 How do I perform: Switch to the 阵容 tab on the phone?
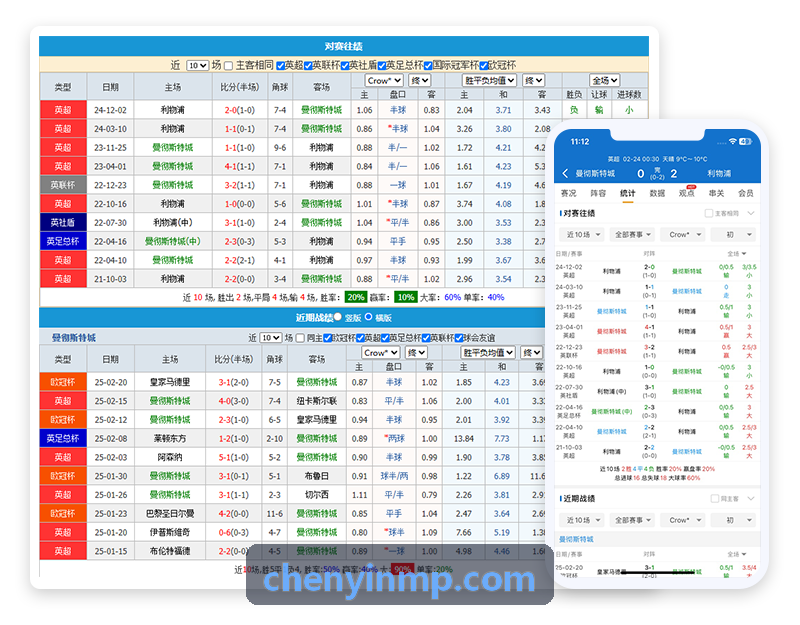(598, 193)
